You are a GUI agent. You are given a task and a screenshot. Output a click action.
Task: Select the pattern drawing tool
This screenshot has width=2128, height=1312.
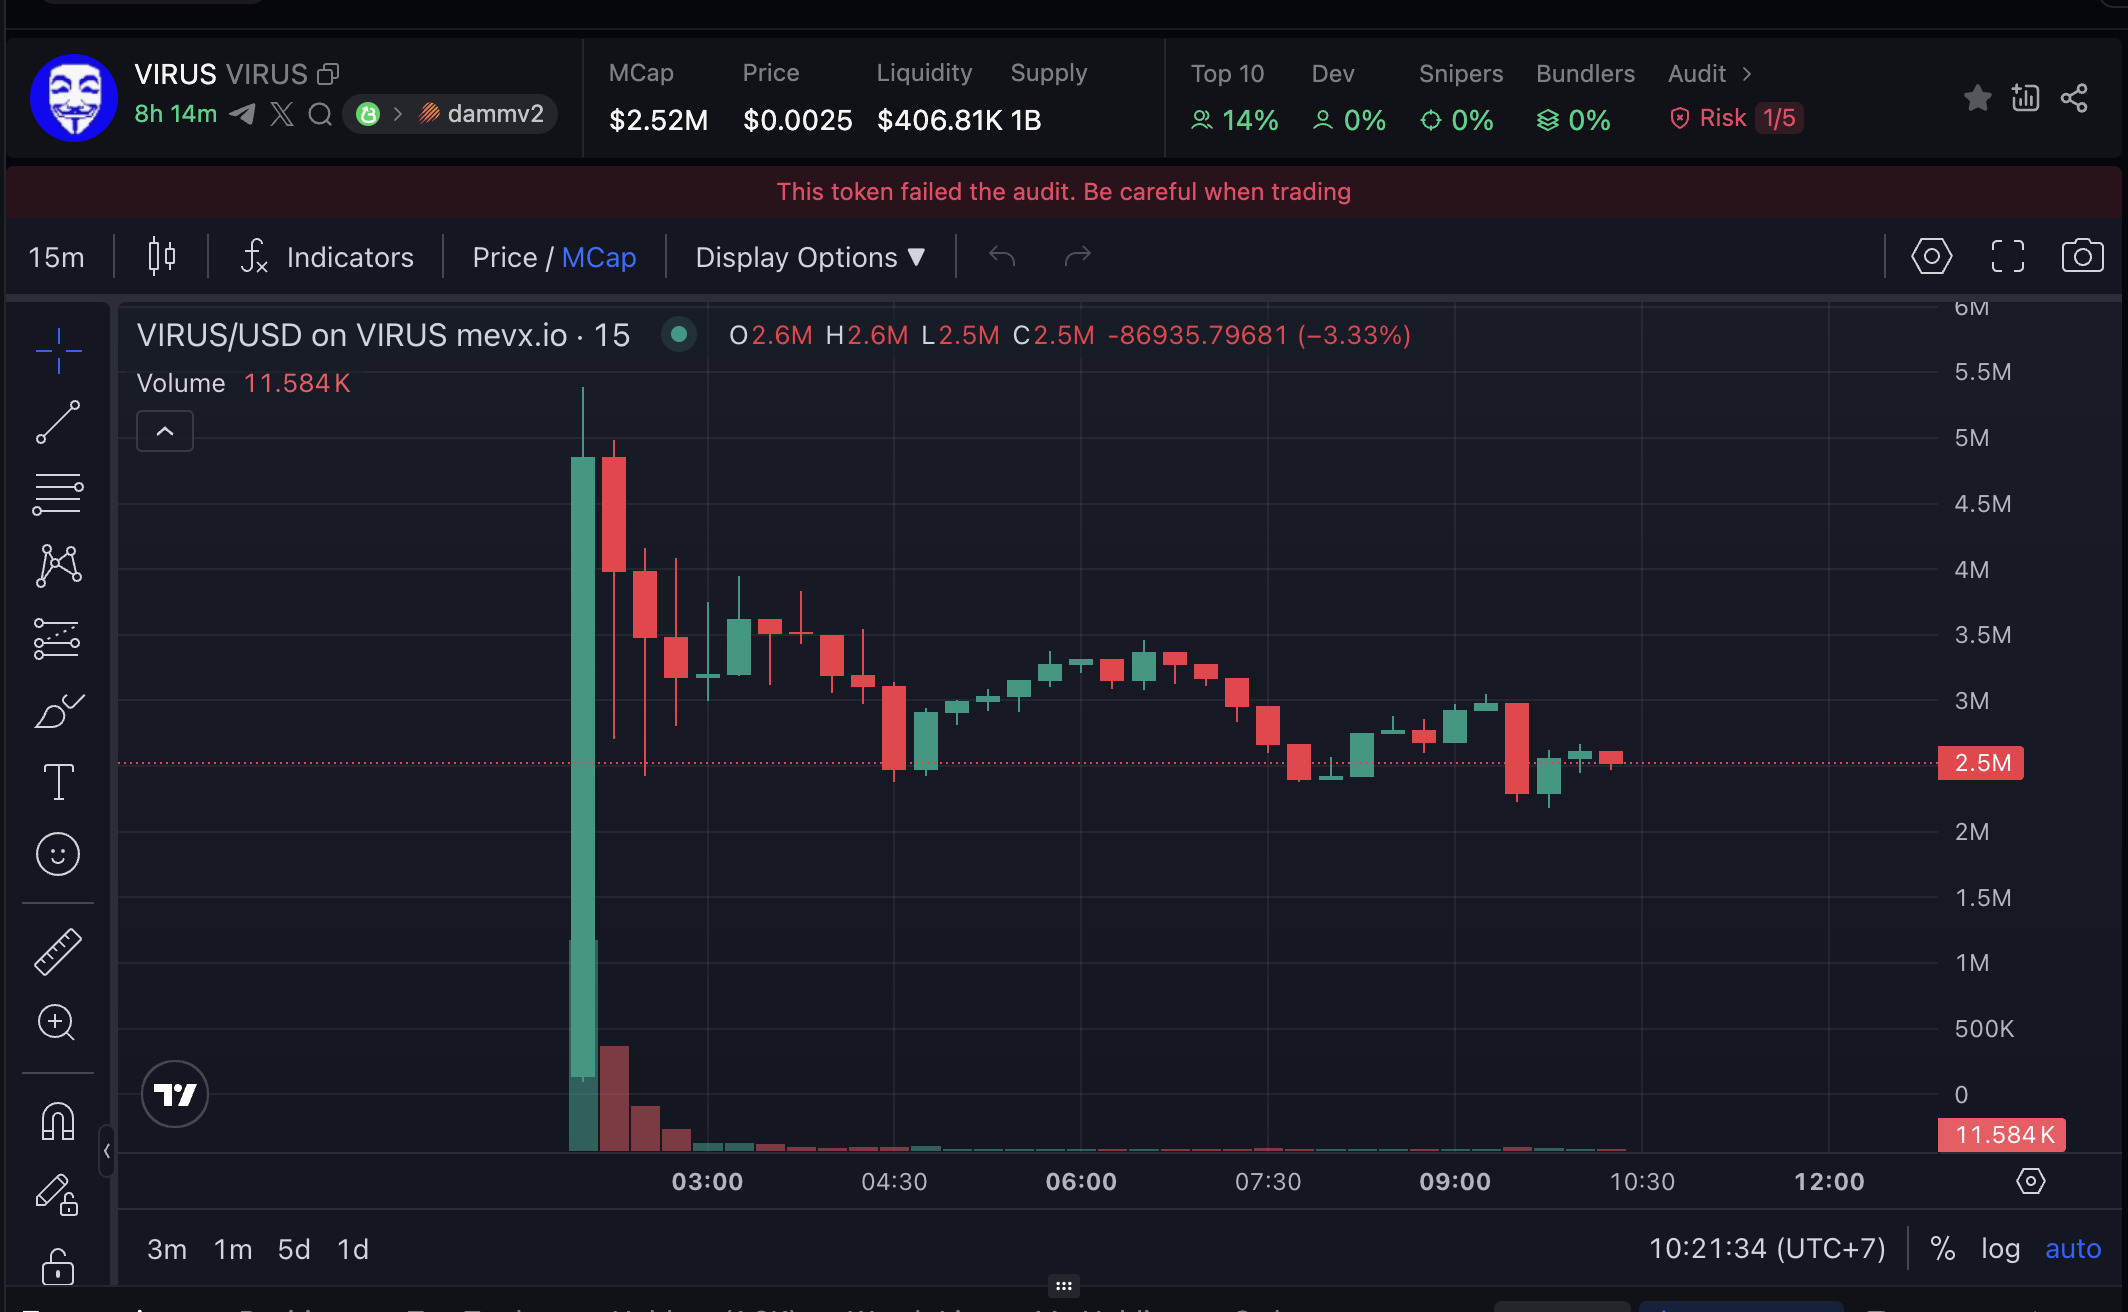[58, 566]
